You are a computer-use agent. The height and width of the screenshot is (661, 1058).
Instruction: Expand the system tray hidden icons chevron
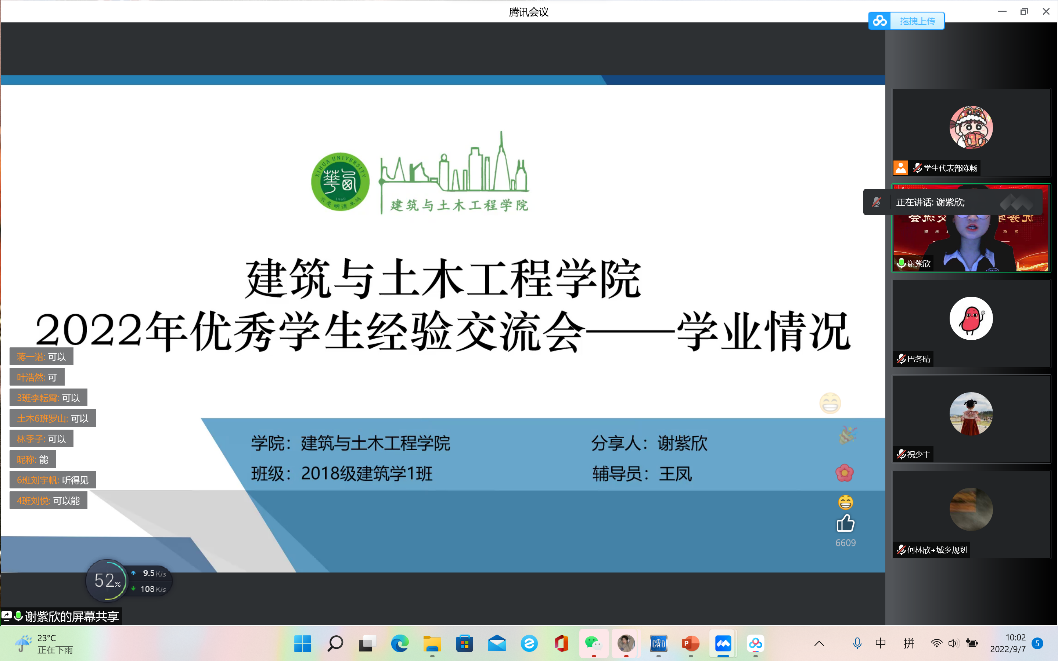pyautogui.click(x=819, y=643)
